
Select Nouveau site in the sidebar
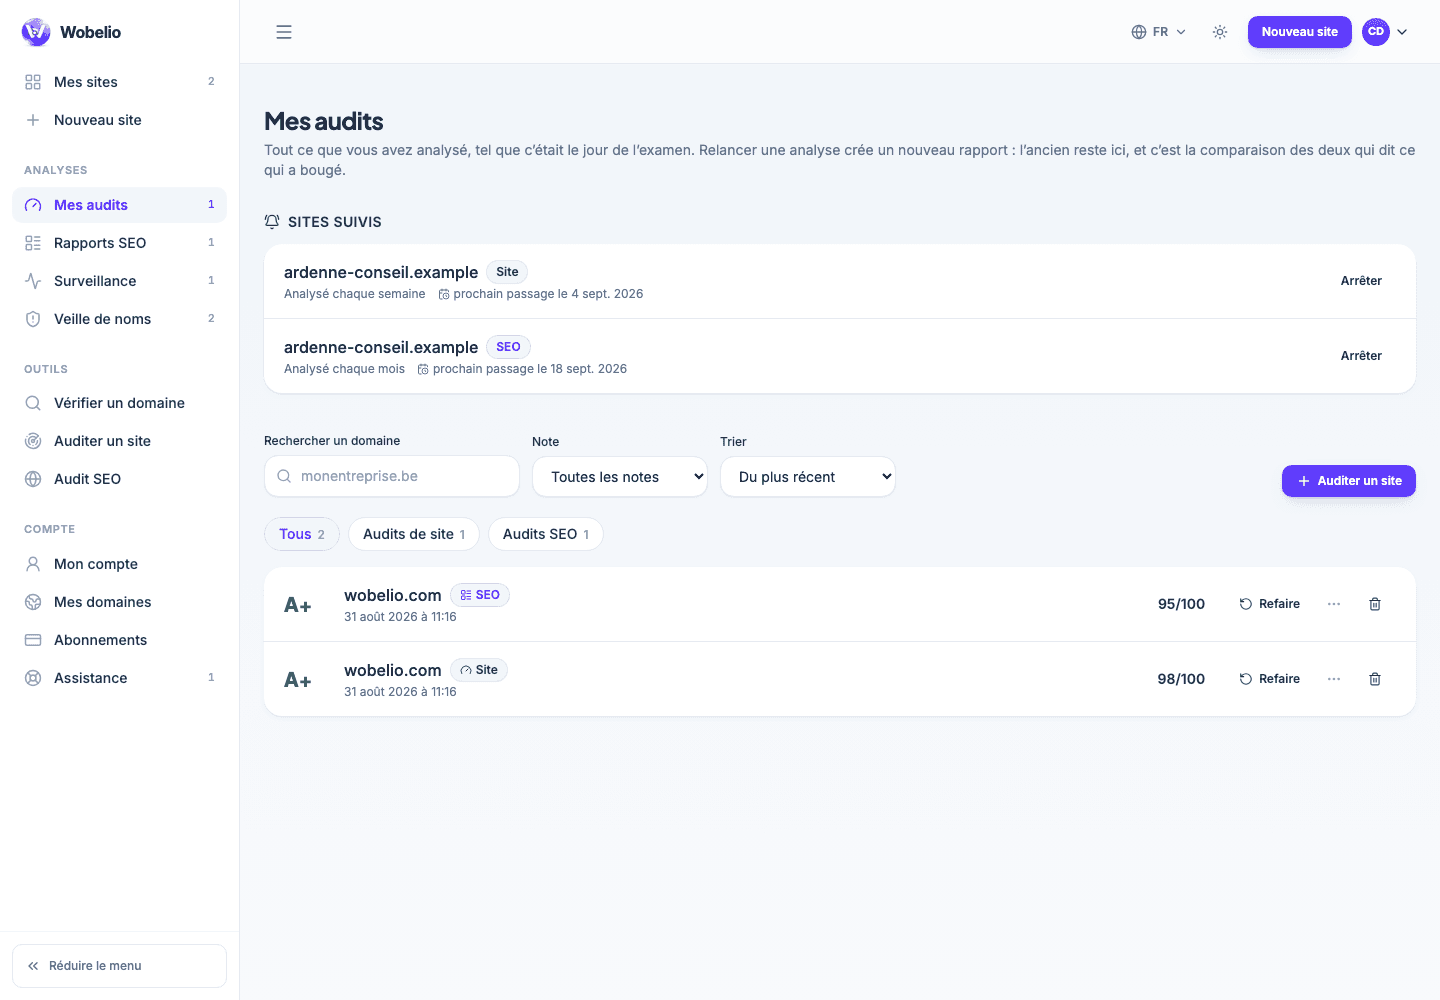[x=120, y=120]
